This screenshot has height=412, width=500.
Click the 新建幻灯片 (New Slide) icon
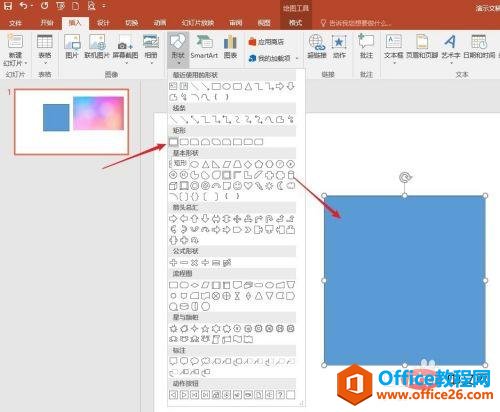click(x=15, y=41)
